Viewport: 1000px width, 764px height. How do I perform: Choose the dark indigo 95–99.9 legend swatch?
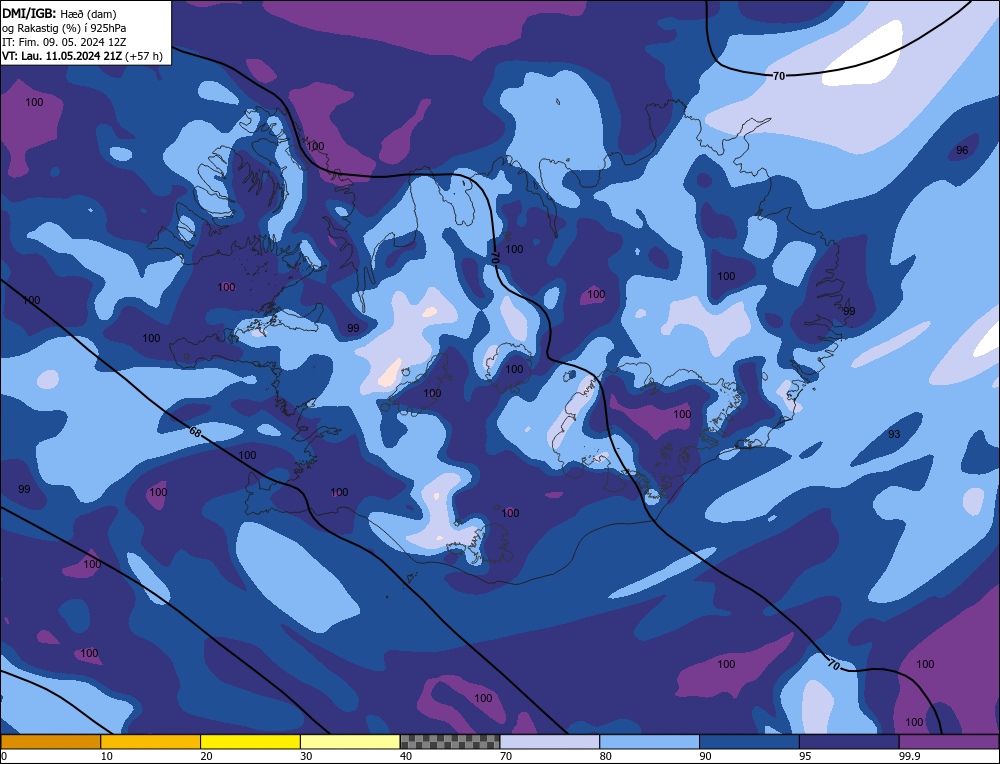(x=849, y=741)
